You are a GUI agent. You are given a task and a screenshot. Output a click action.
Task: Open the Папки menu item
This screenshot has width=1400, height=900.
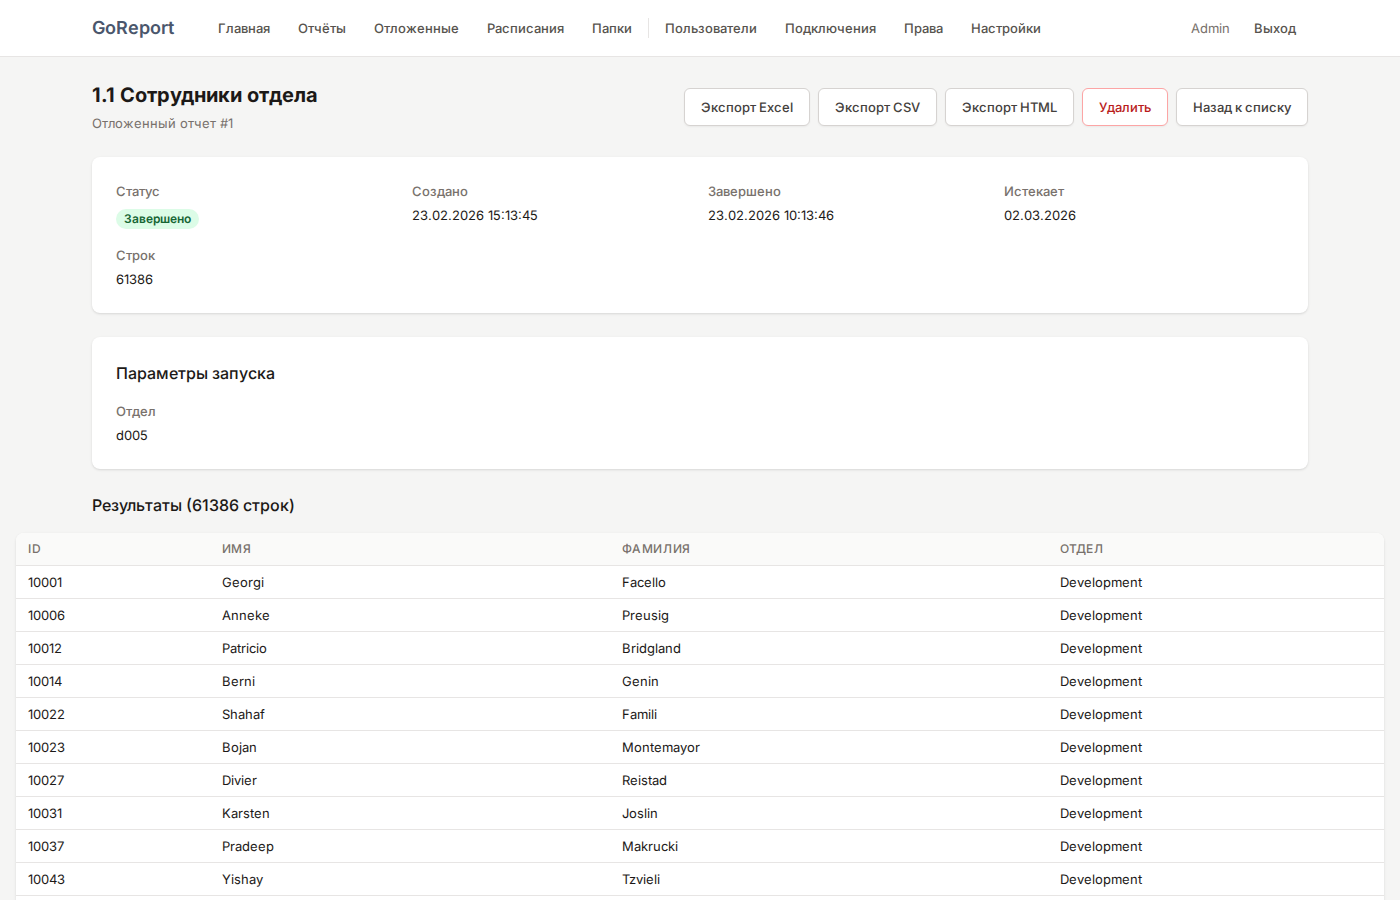[x=612, y=29]
